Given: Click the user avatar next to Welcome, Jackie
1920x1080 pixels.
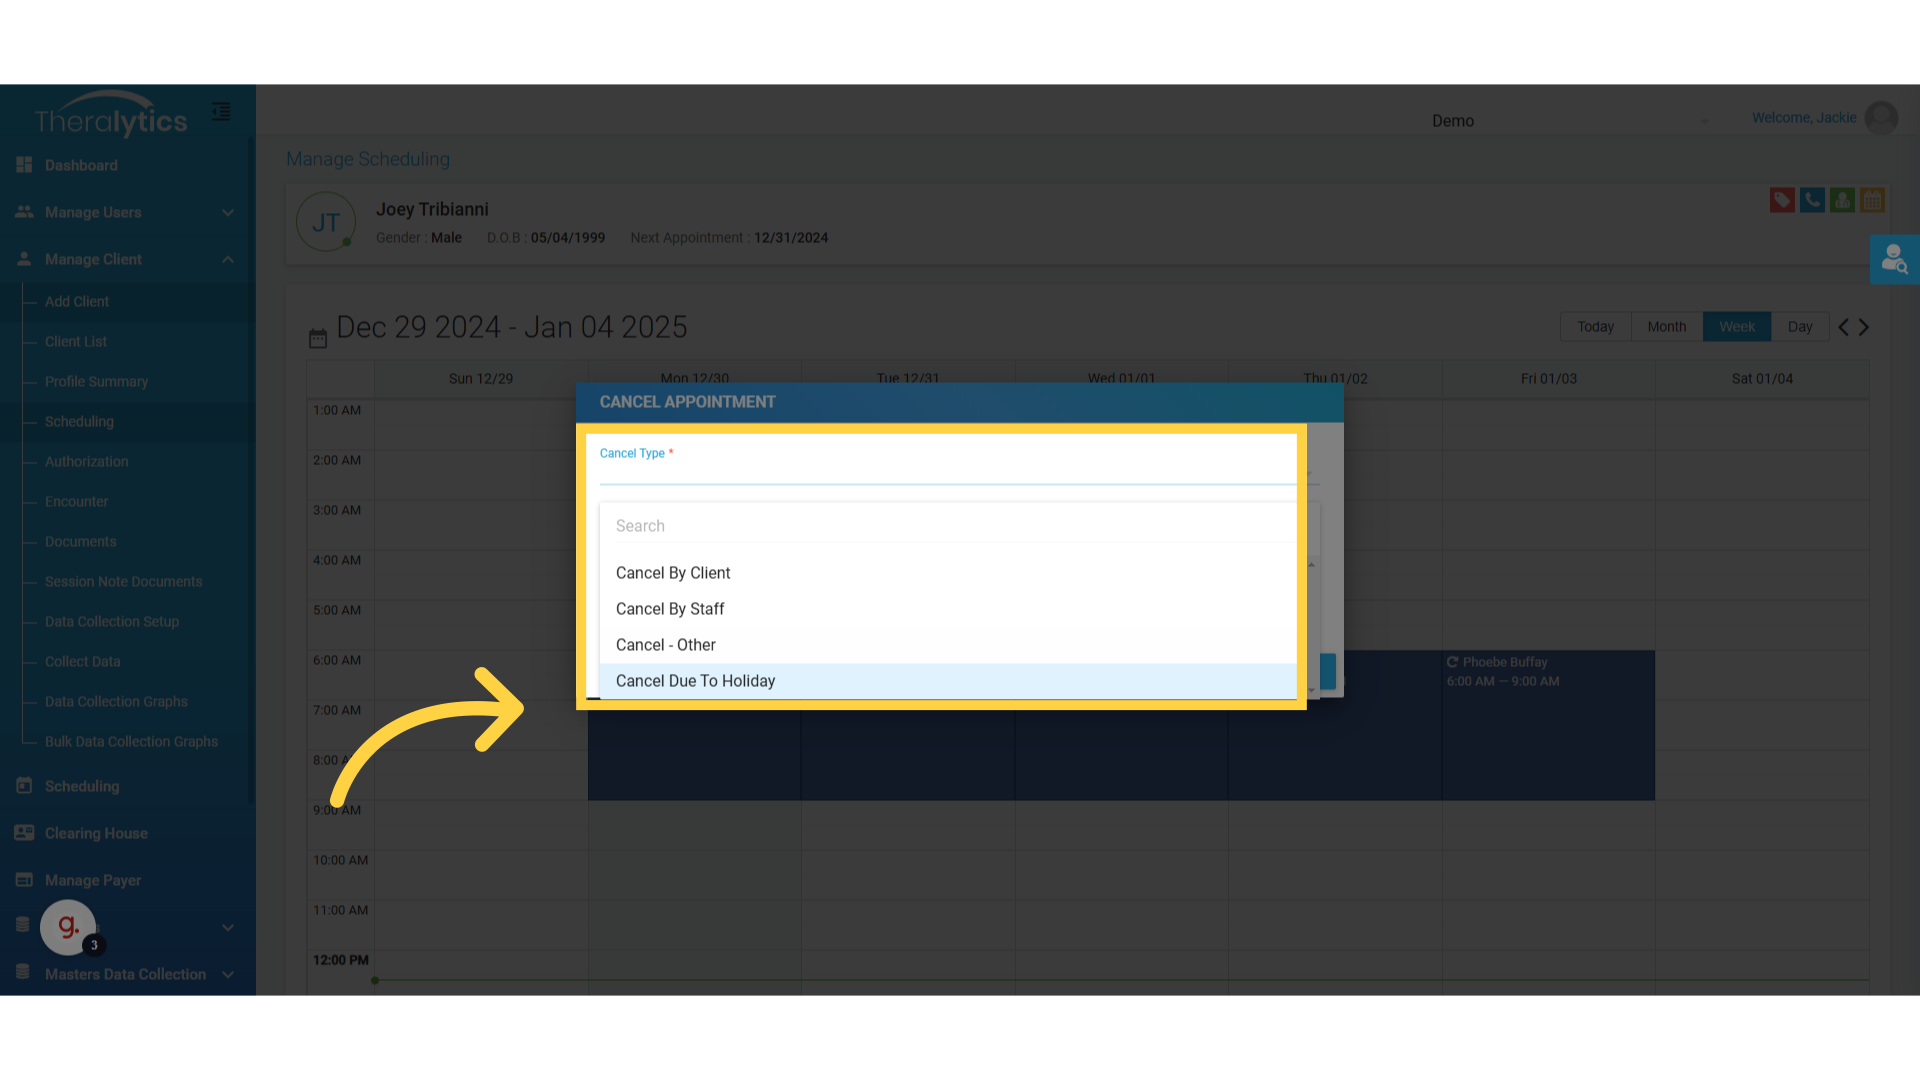Looking at the screenshot, I should (x=1881, y=118).
